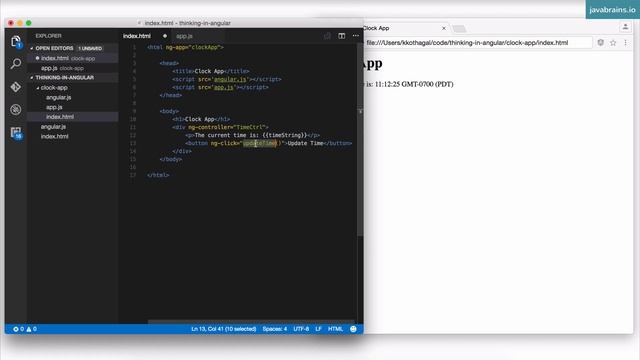640x360 pixels.
Task: Select index.html inside clock-app folder
Action: pyautogui.click(x=73, y=117)
